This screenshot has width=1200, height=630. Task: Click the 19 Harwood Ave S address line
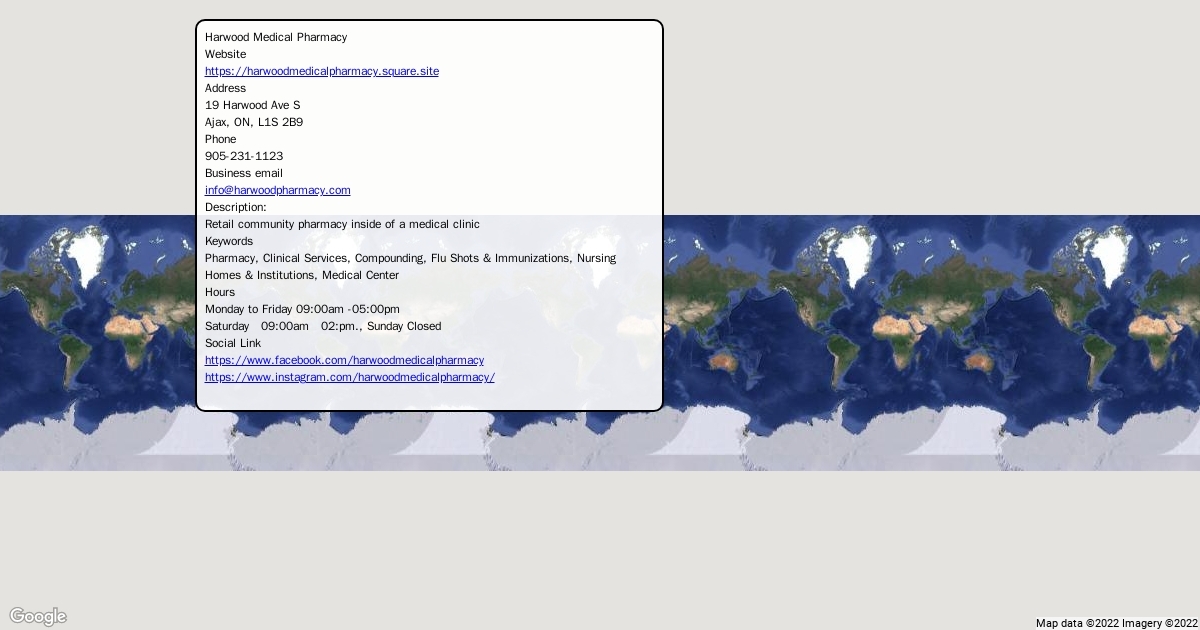tap(252, 105)
